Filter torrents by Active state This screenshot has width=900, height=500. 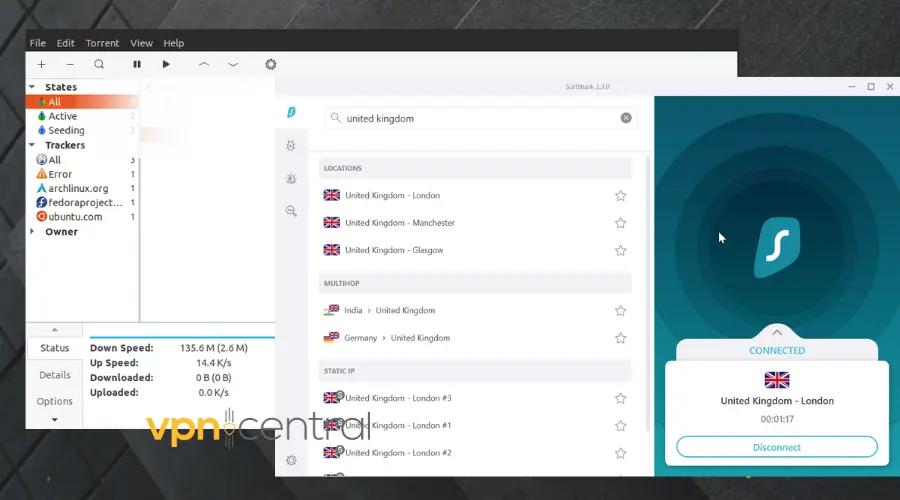tap(82, 116)
